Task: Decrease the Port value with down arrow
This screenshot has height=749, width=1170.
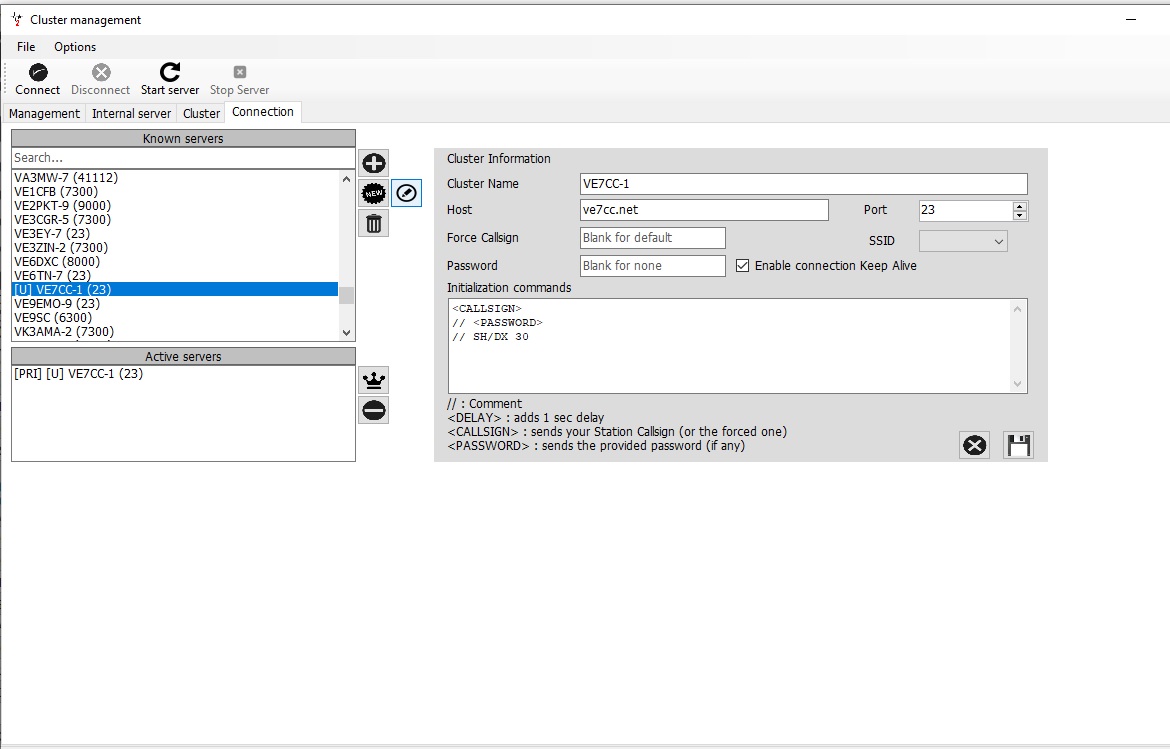Action: click(1020, 216)
